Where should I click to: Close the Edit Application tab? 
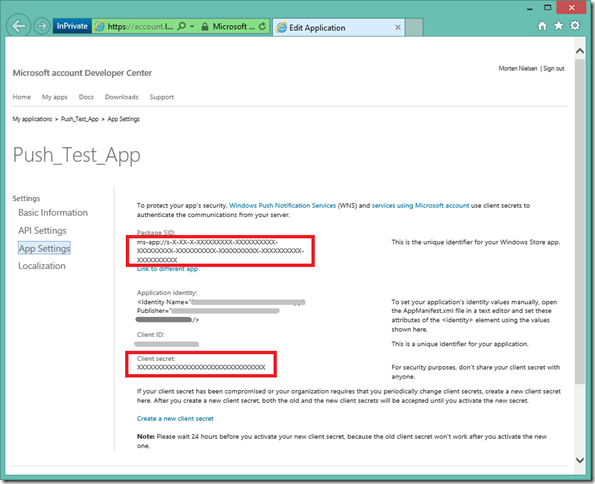pos(398,27)
